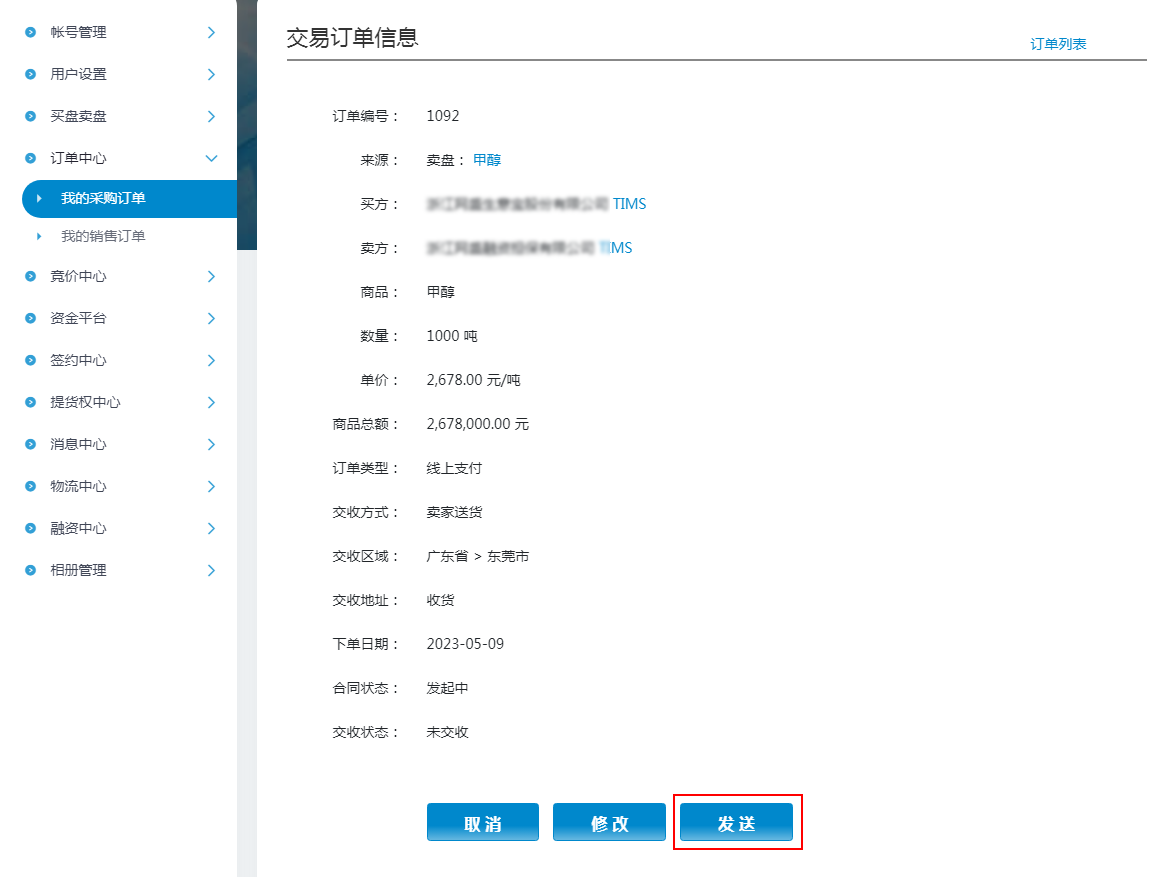Collapse the 订单中心 section chevron
1174x877 pixels.
[211, 158]
